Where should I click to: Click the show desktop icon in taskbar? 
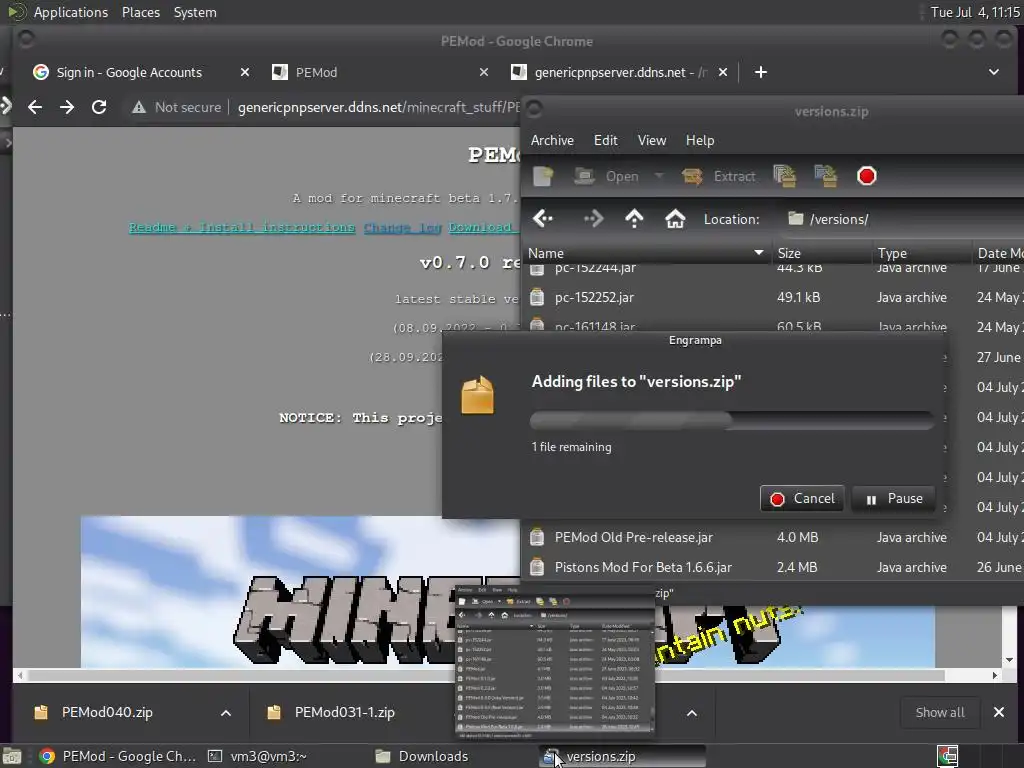click(x=12, y=756)
